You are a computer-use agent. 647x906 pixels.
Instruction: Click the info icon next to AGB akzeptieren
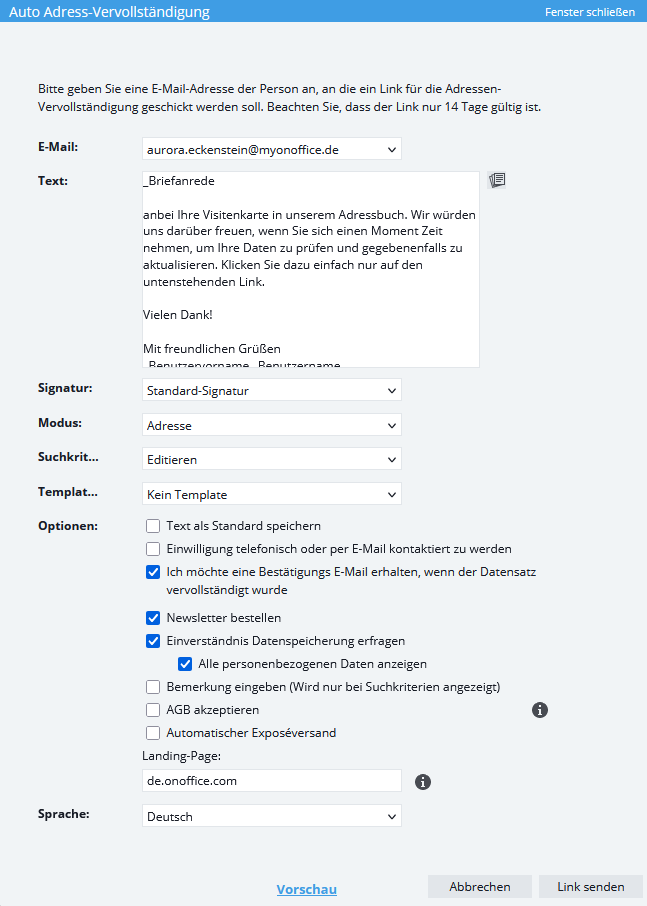pos(540,710)
